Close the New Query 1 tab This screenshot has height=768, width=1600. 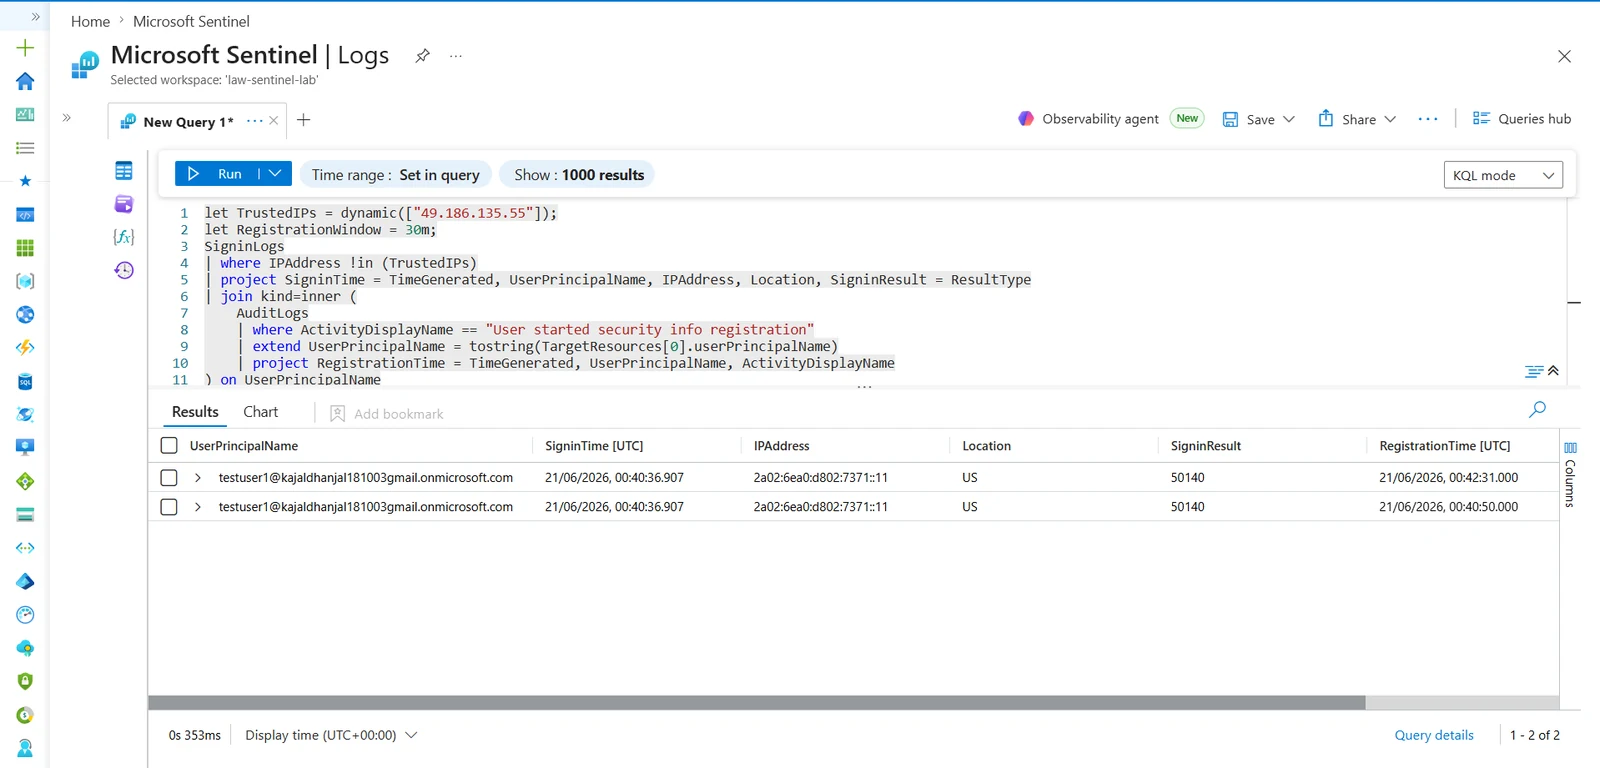point(273,121)
